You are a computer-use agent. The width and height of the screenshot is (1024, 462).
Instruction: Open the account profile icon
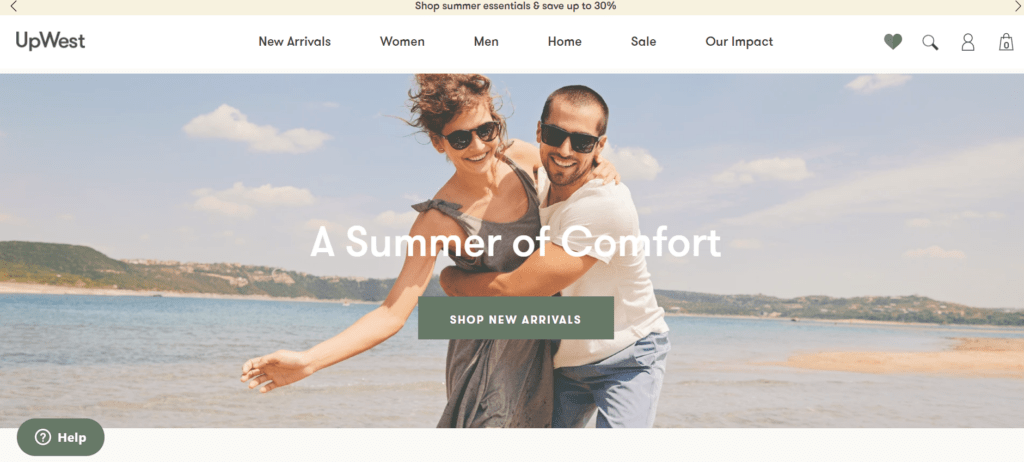968,42
